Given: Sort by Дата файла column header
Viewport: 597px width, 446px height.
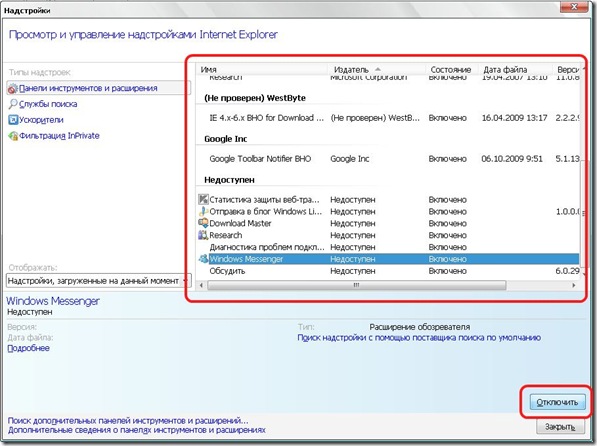Looking at the screenshot, I should (x=514, y=70).
